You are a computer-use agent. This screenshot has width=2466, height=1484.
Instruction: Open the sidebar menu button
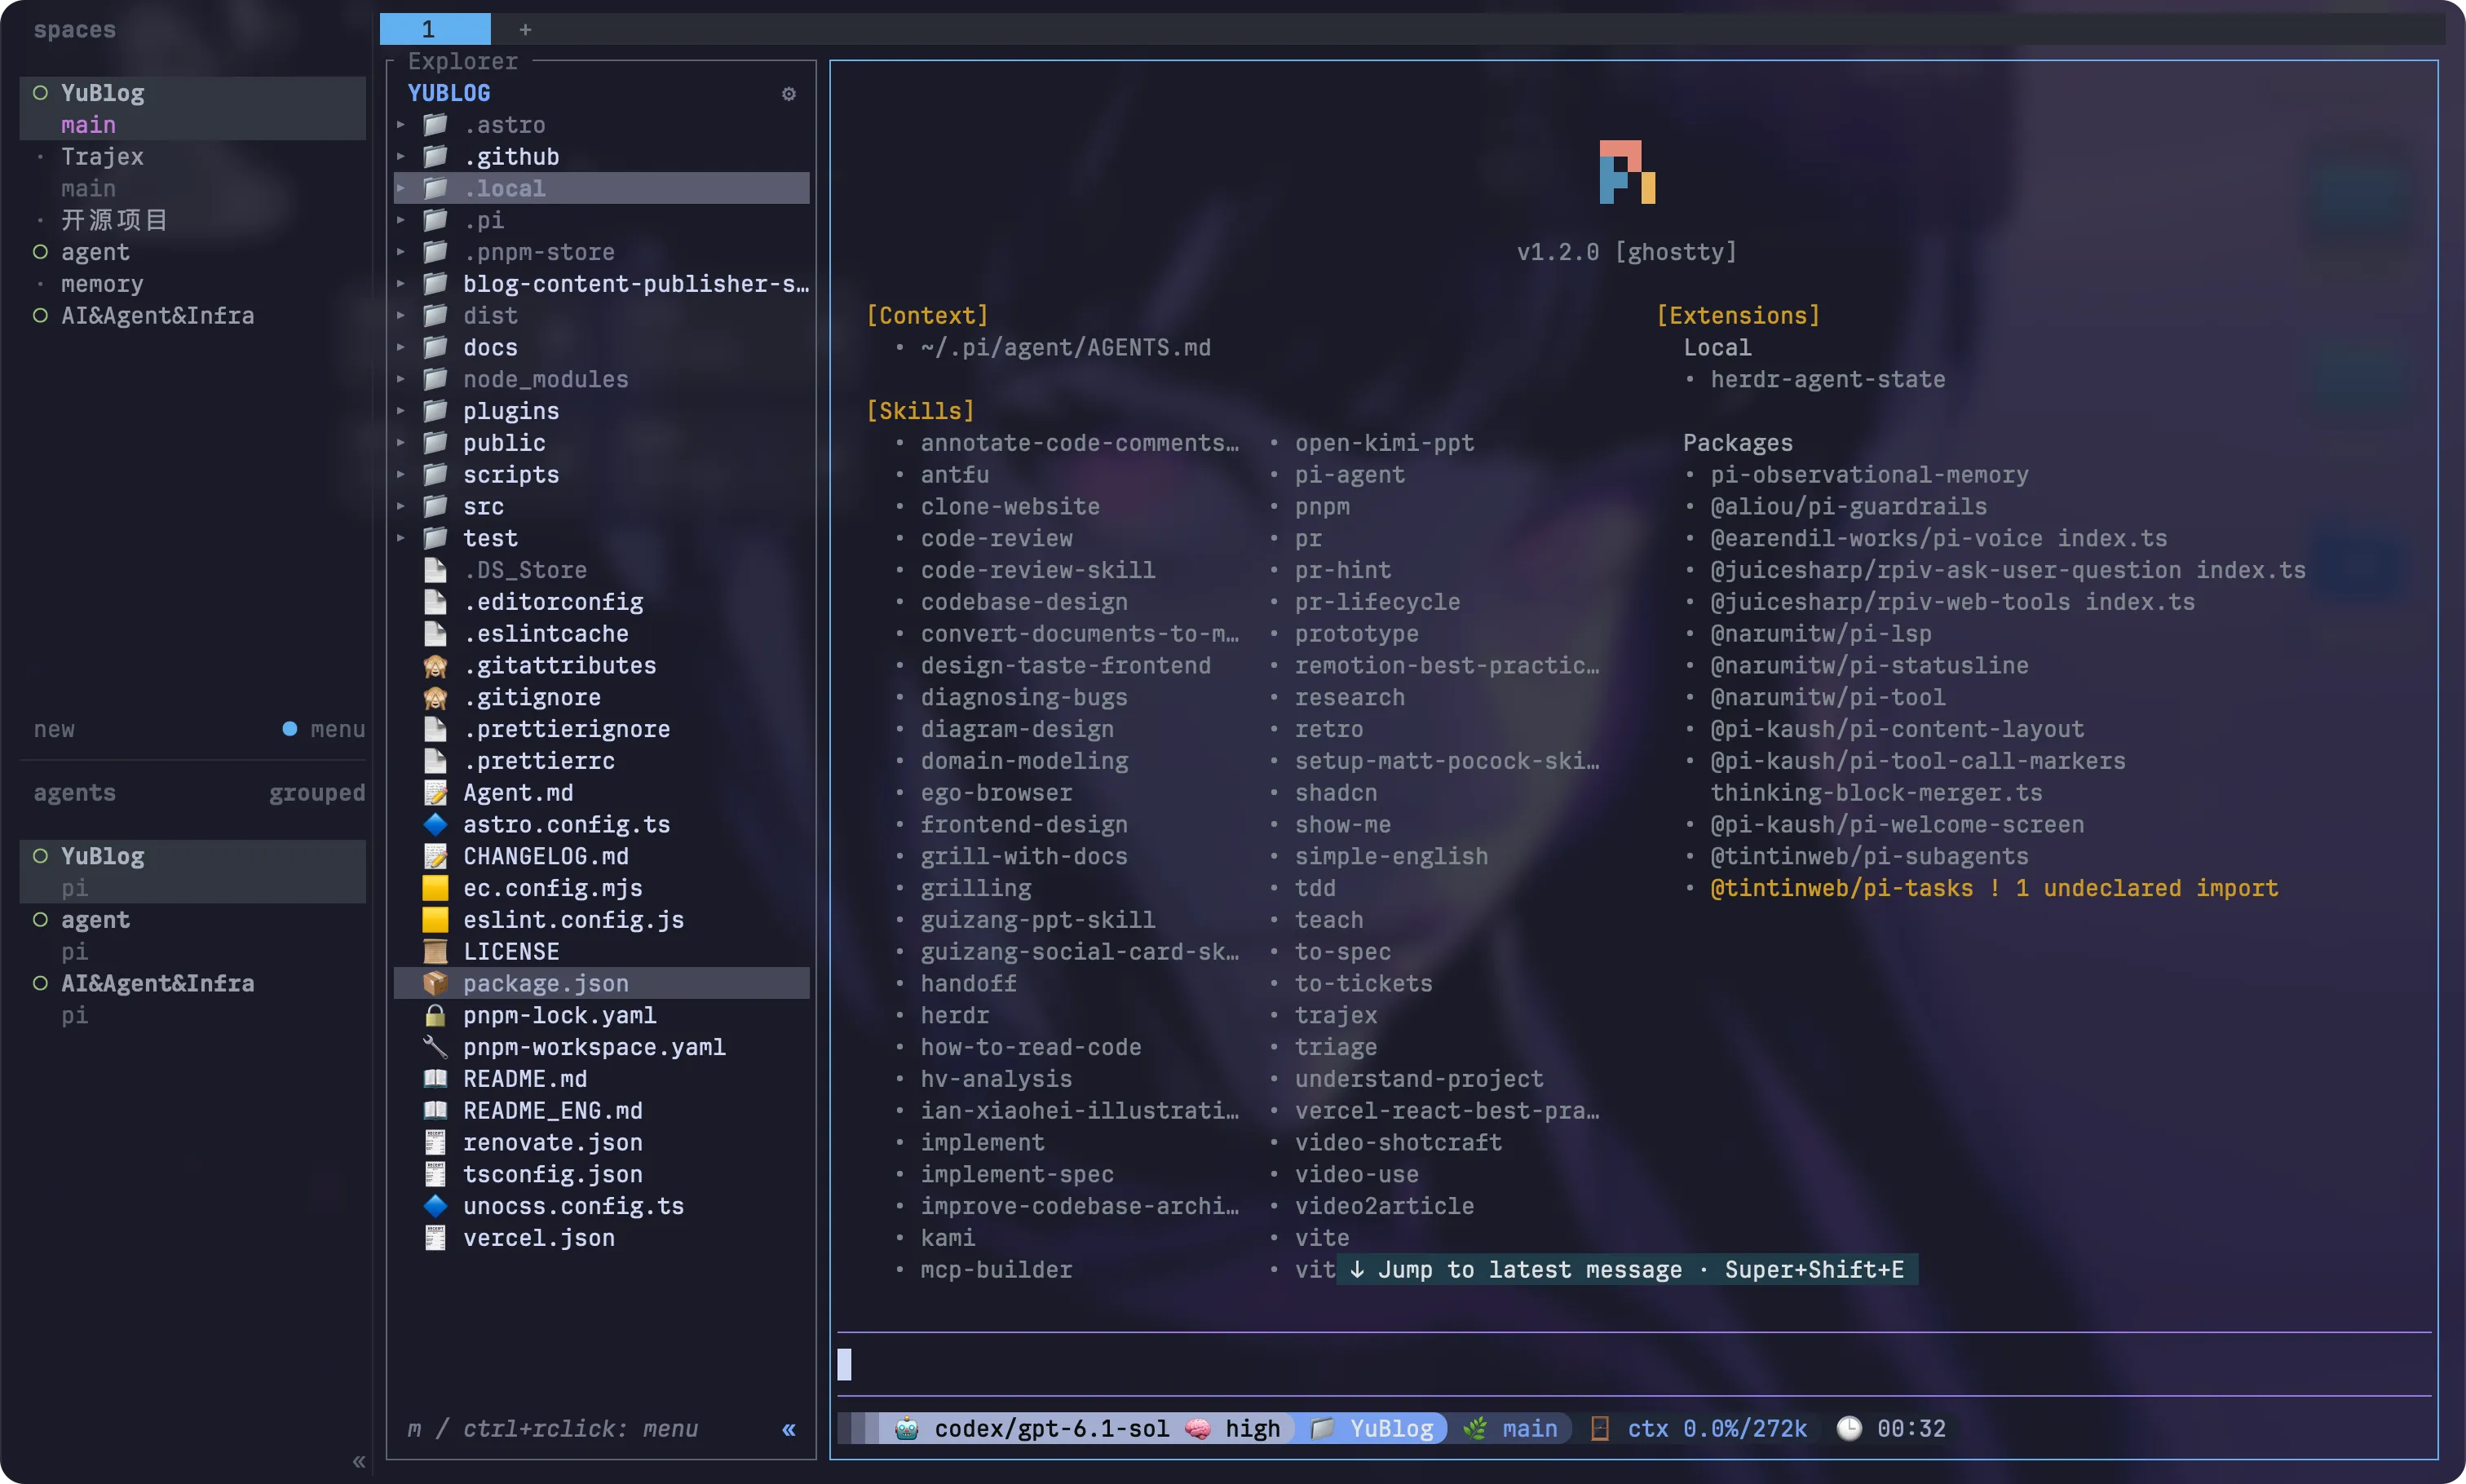pos(337,729)
